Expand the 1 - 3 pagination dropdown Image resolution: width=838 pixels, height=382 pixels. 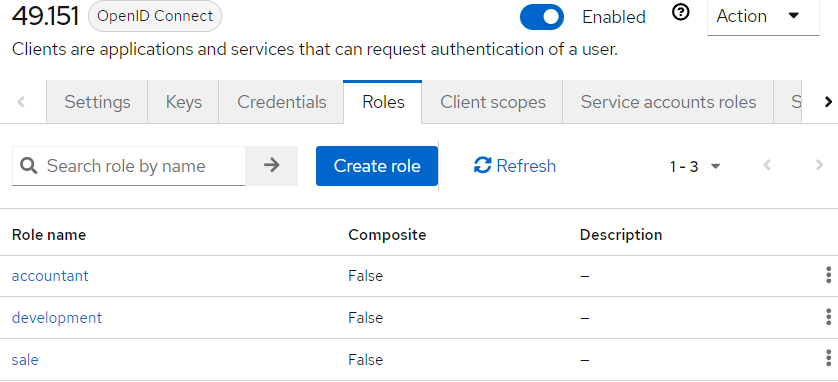[695, 167]
